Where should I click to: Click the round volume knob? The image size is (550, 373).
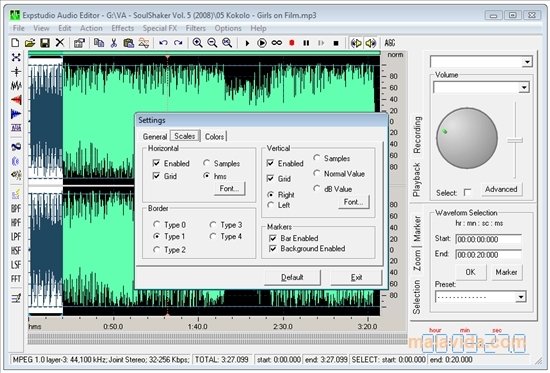coord(467,138)
